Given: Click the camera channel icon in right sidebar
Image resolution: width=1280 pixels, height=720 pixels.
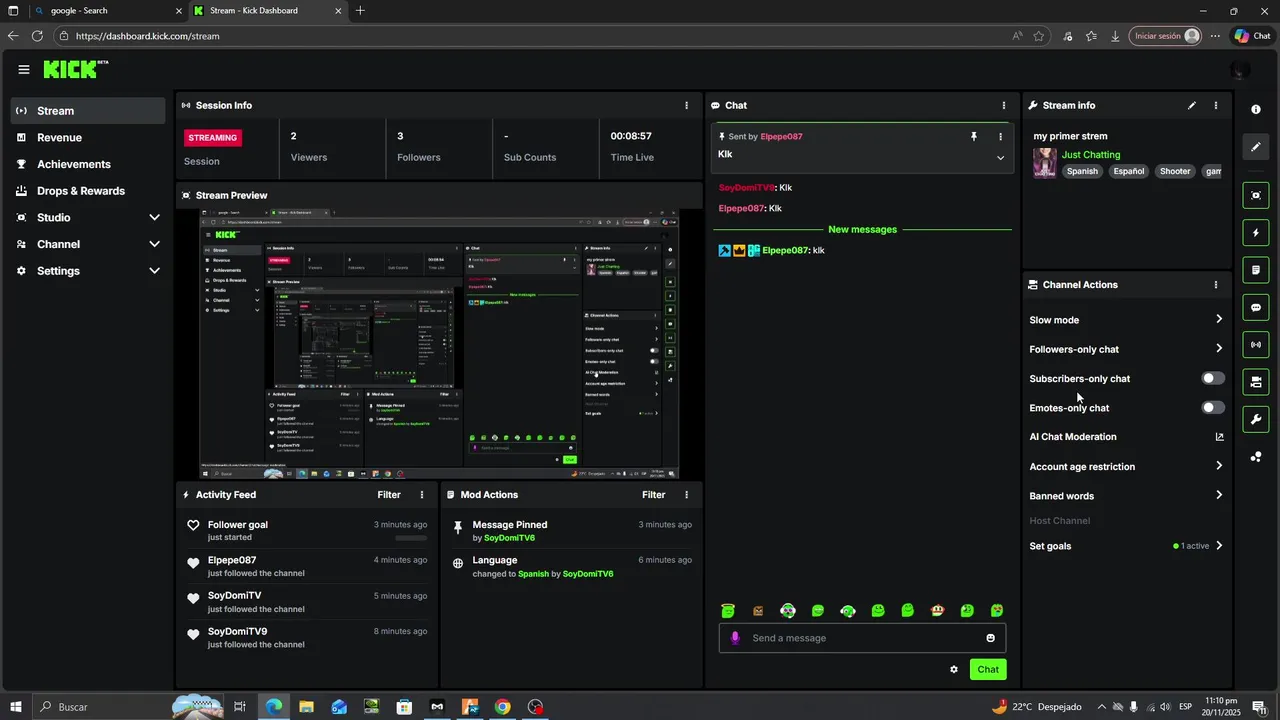Looking at the screenshot, I should 1256,382.
